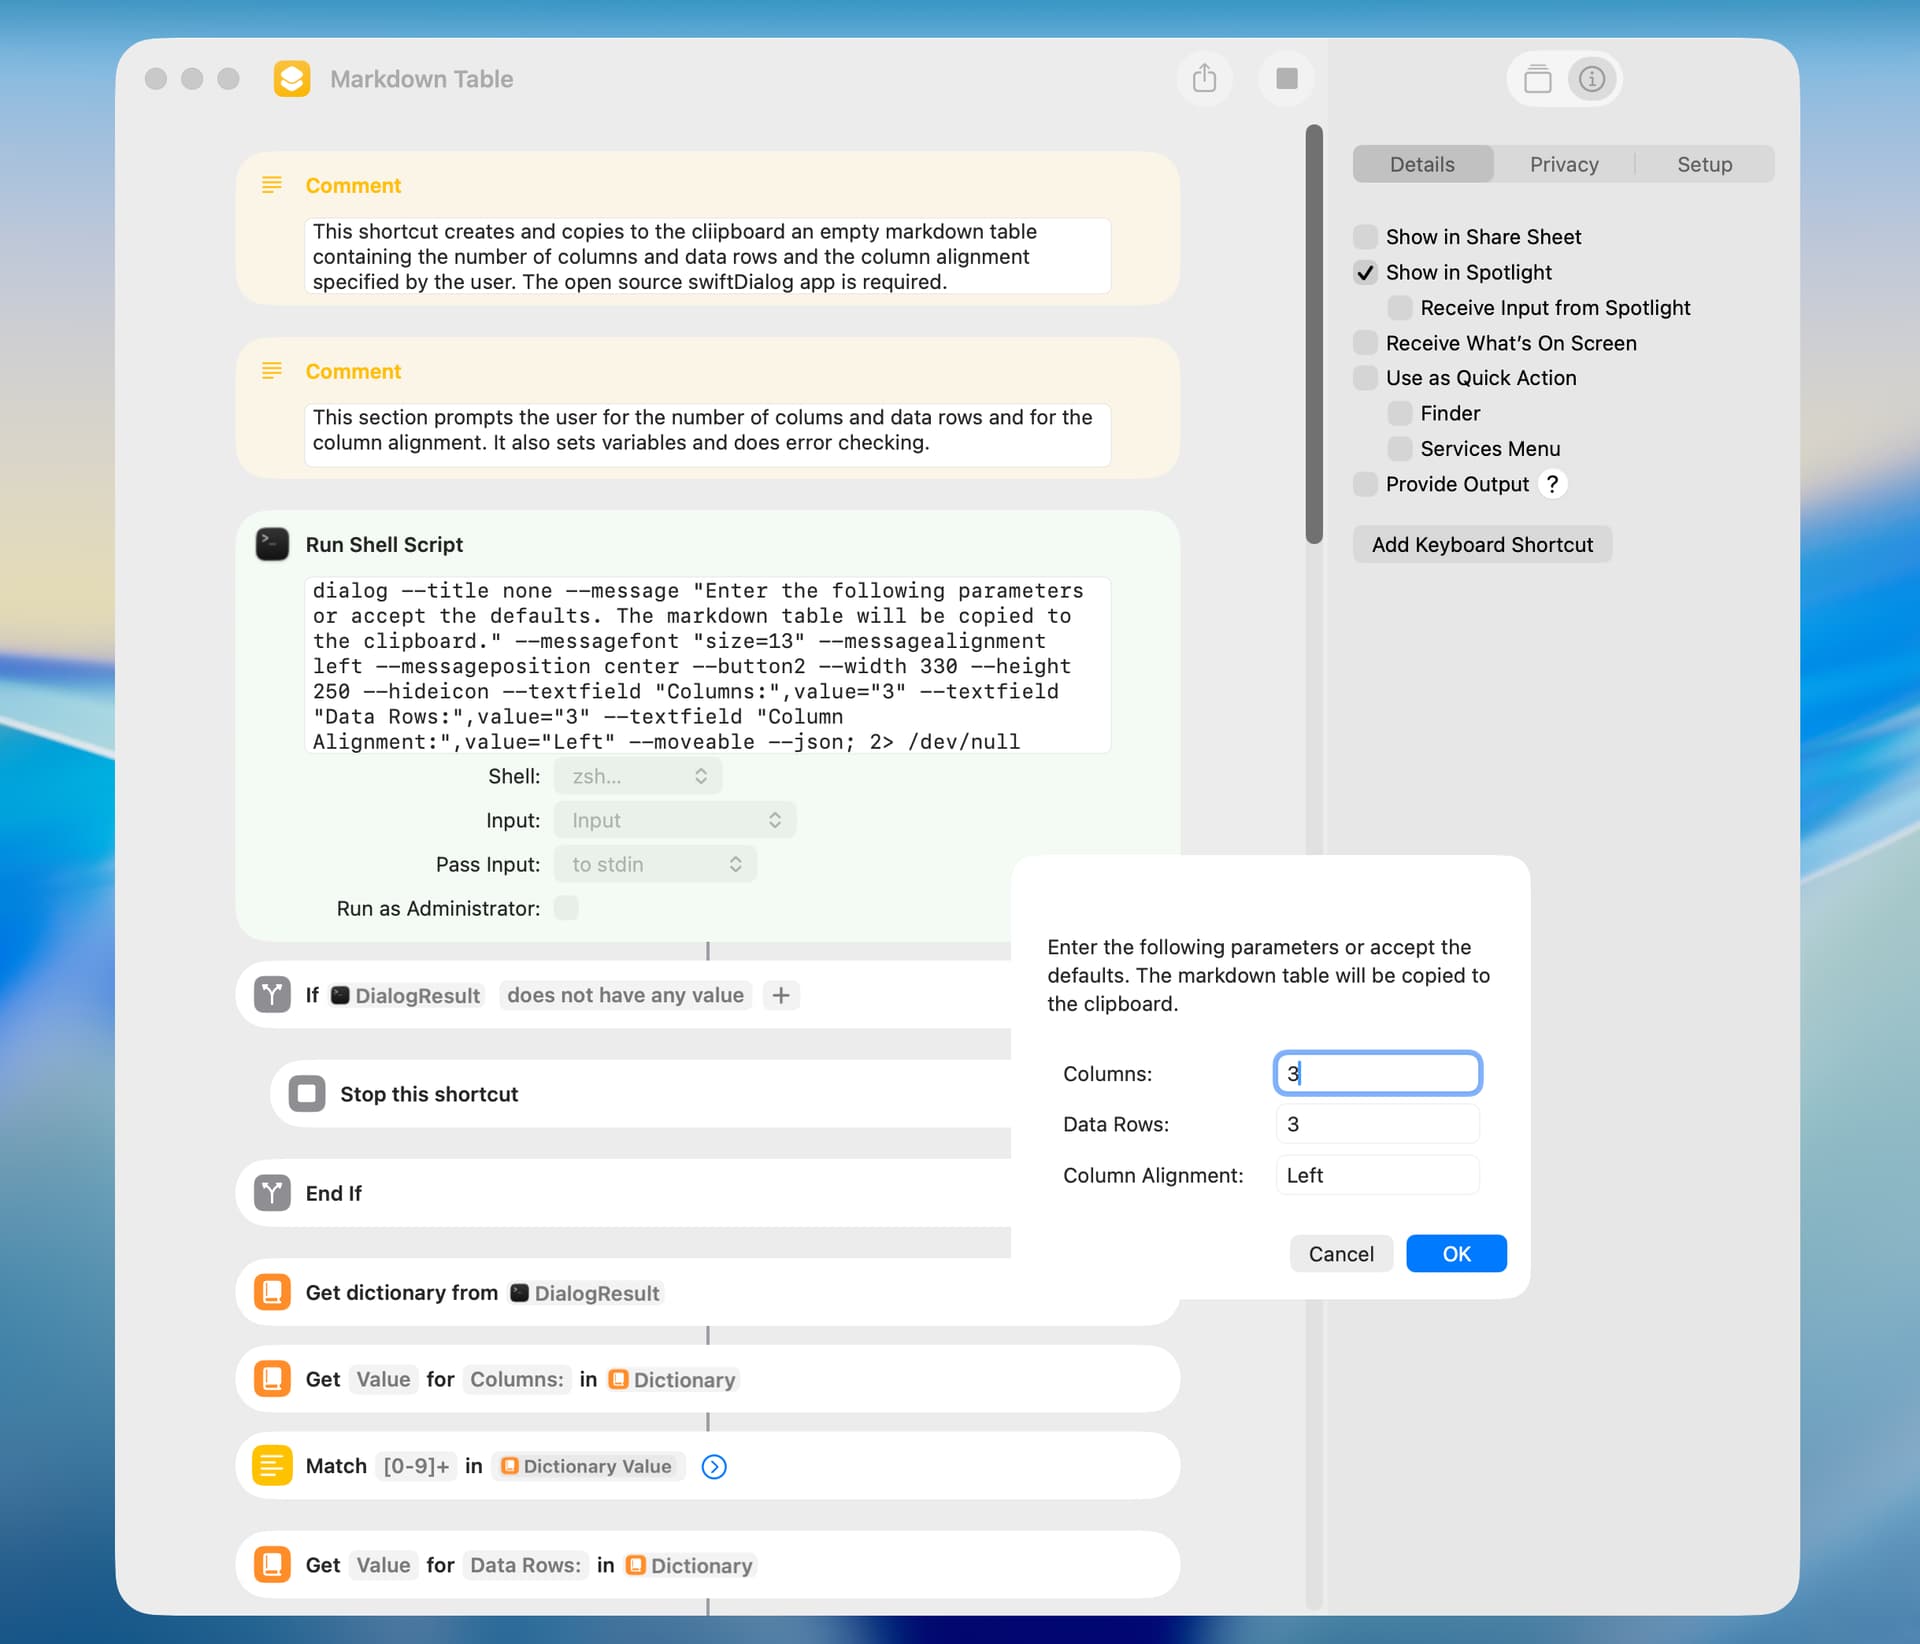This screenshot has height=1644, width=1920.
Task: Switch to the Privacy tab
Action: pyautogui.click(x=1563, y=164)
